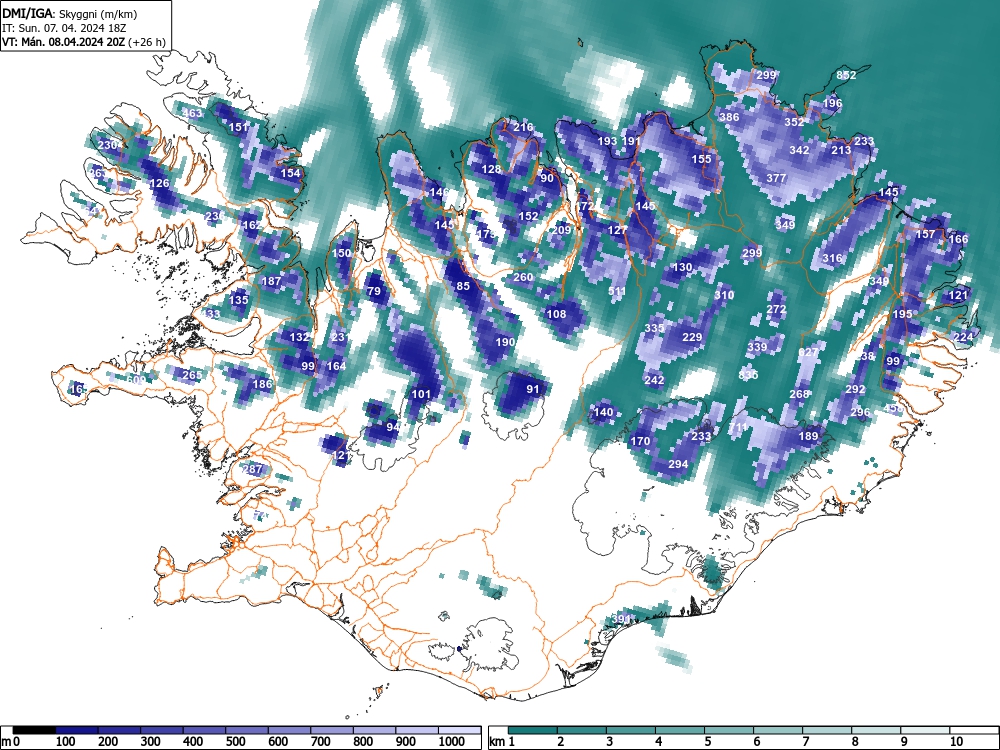Click the '386' visibility value
This screenshot has height=750, width=1000.
click(729, 117)
